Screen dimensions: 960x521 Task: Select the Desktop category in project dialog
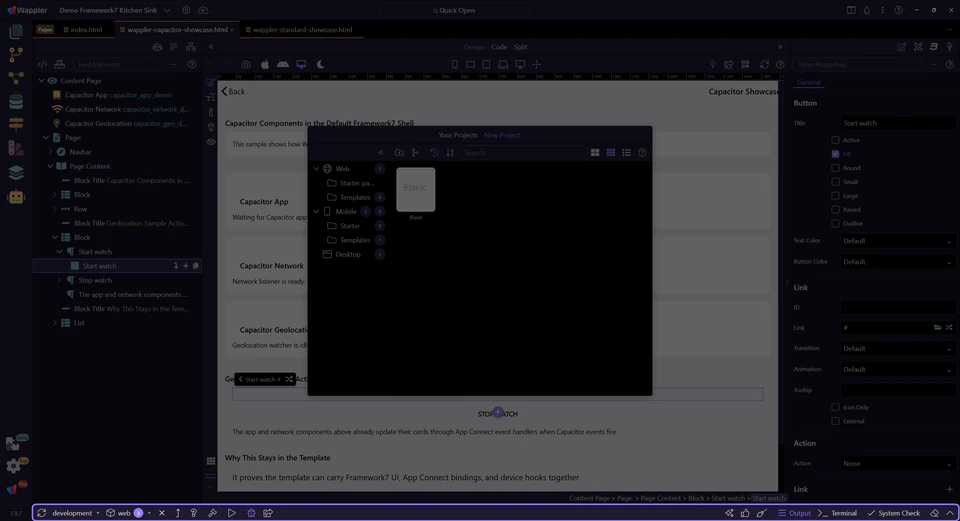(x=348, y=254)
